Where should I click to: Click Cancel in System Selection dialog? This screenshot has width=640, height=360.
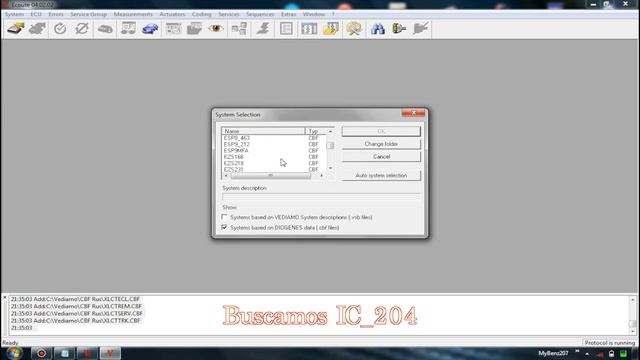point(381,157)
